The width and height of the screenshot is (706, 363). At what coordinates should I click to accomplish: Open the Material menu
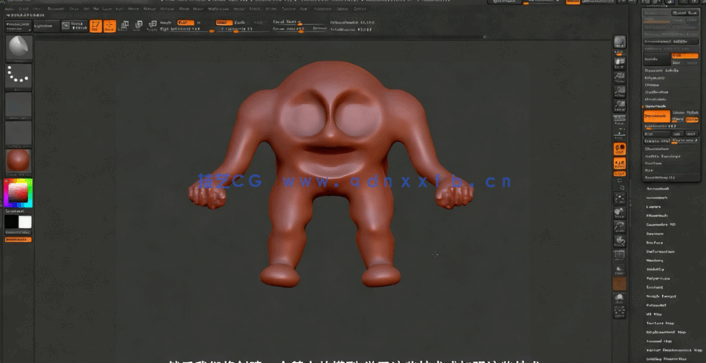(x=167, y=9)
